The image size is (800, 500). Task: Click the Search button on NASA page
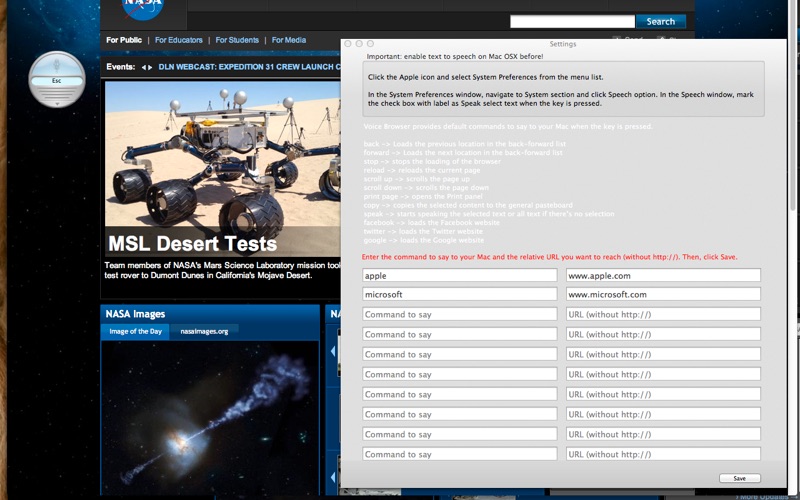[661, 21]
